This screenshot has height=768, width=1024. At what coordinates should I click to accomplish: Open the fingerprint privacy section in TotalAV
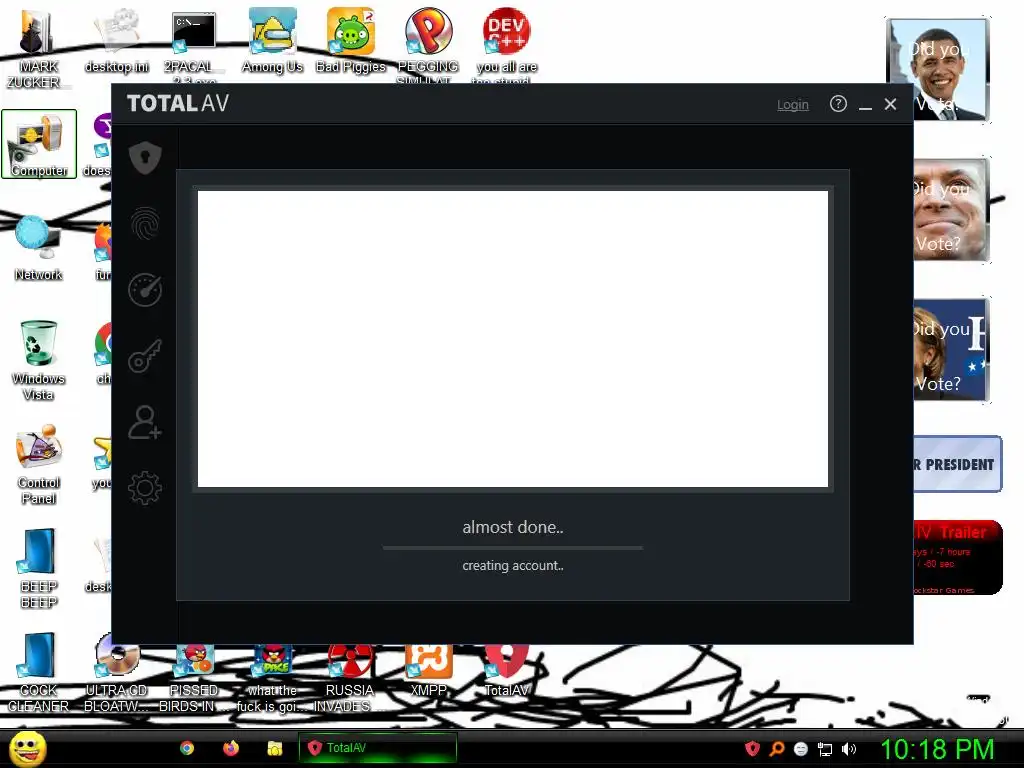point(145,224)
